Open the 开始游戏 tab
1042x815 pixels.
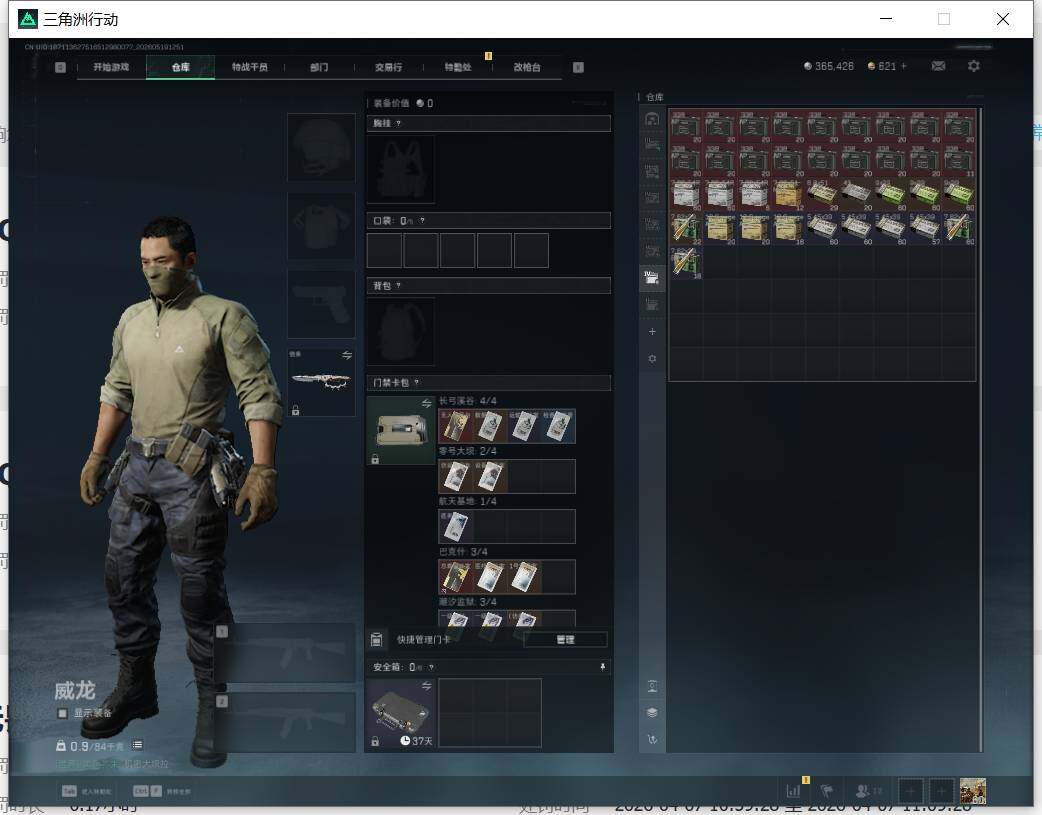(x=111, y=67)
